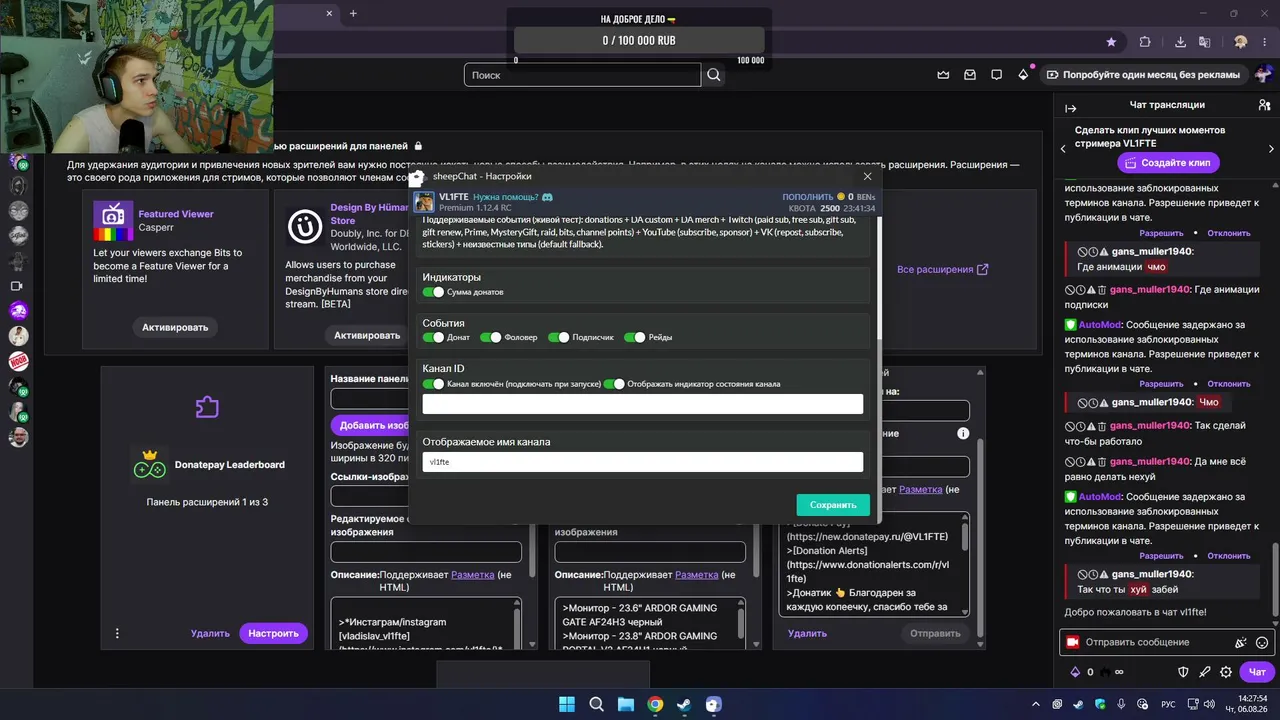The height and width of the screenshot is (720, 1280).
Task: Click the Добавить изображение button
Action: pos(369,425)
